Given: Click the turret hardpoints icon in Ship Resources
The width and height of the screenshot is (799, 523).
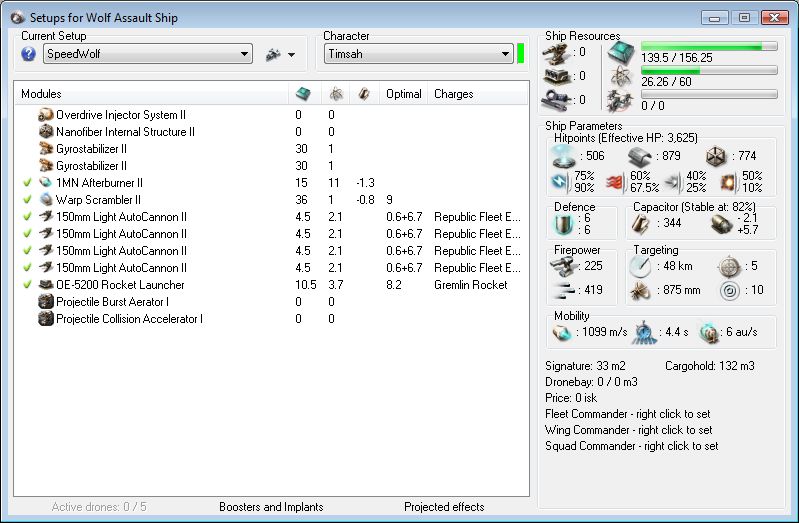Looking at the screenshot, I should click(x=556, y=53).
